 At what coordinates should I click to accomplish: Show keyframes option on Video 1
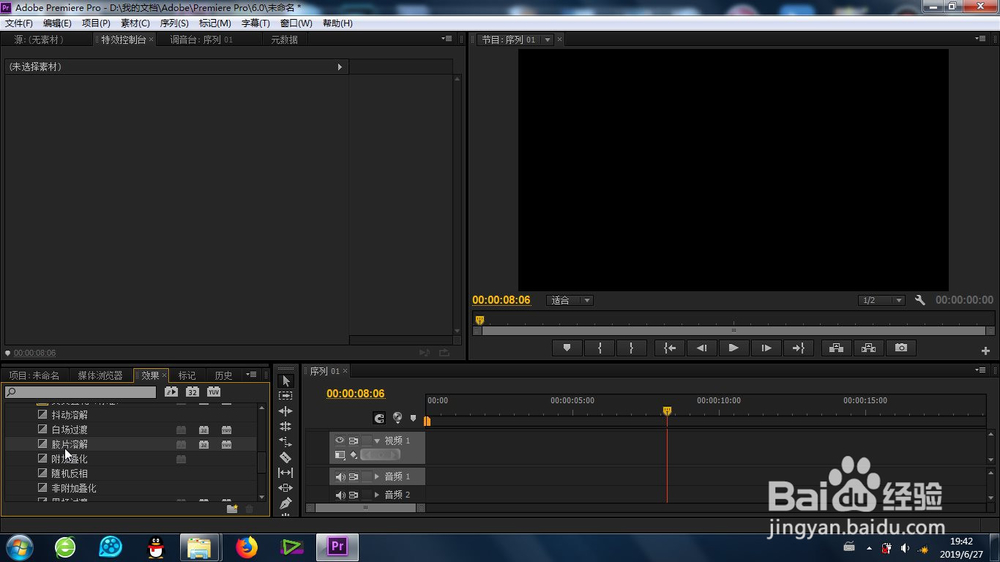(x=353, y=455)
